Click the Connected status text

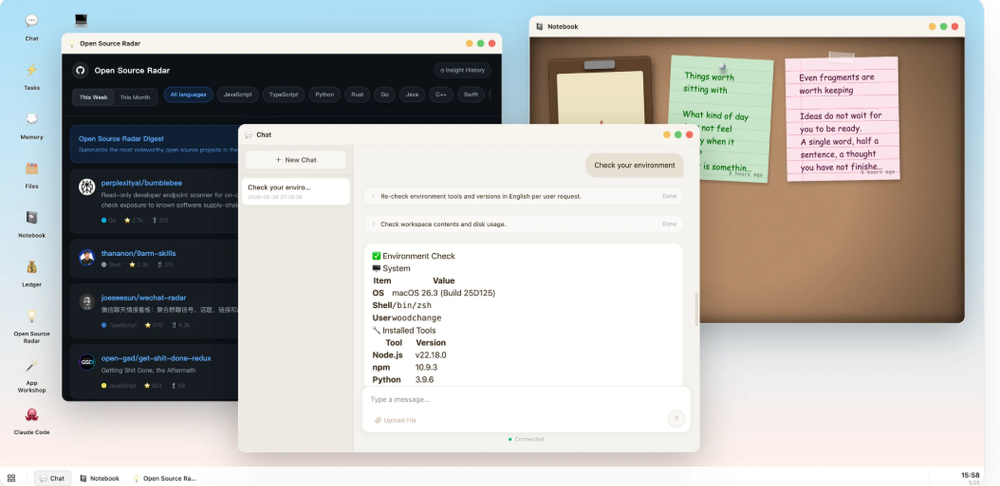[529, 439]
